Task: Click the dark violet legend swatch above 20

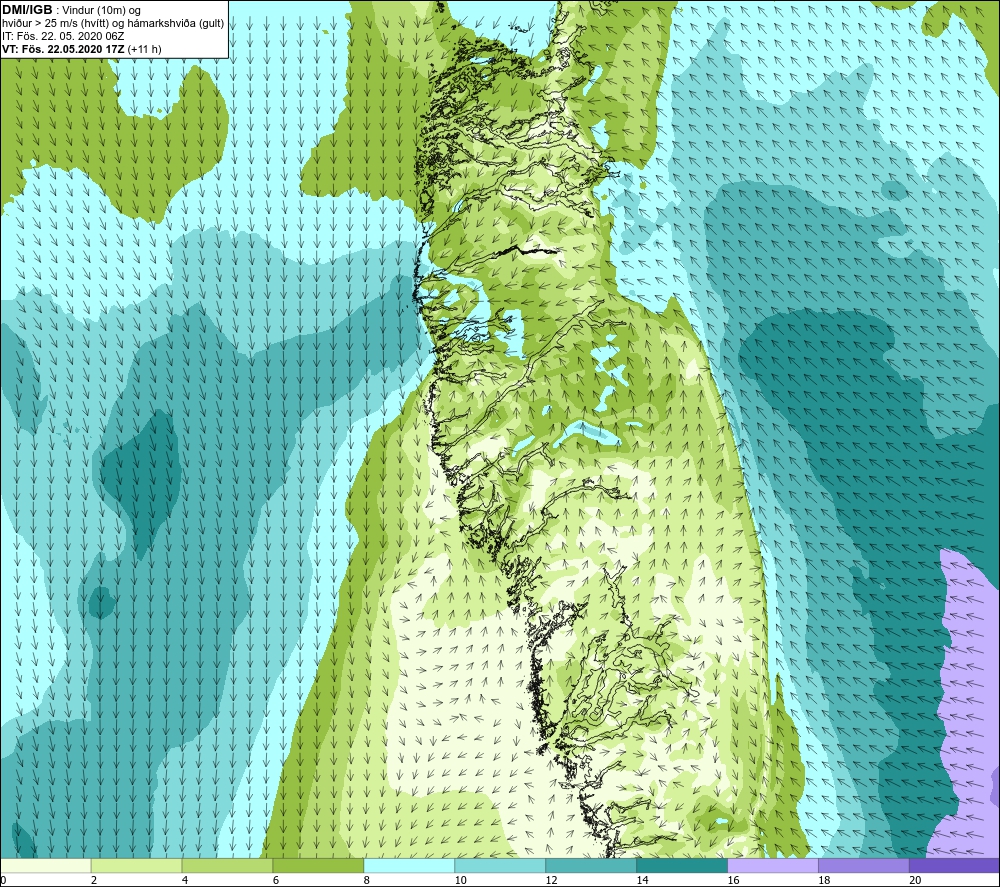Action: [954, 865]
